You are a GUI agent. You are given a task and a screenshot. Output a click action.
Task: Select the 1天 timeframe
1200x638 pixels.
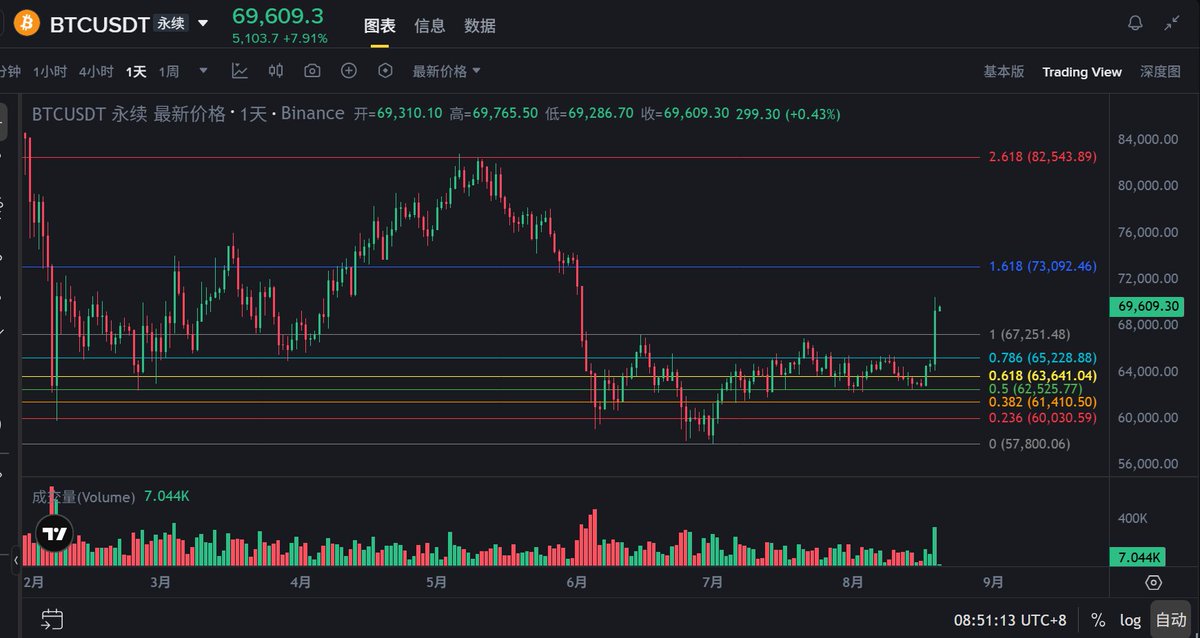[136, 71]
